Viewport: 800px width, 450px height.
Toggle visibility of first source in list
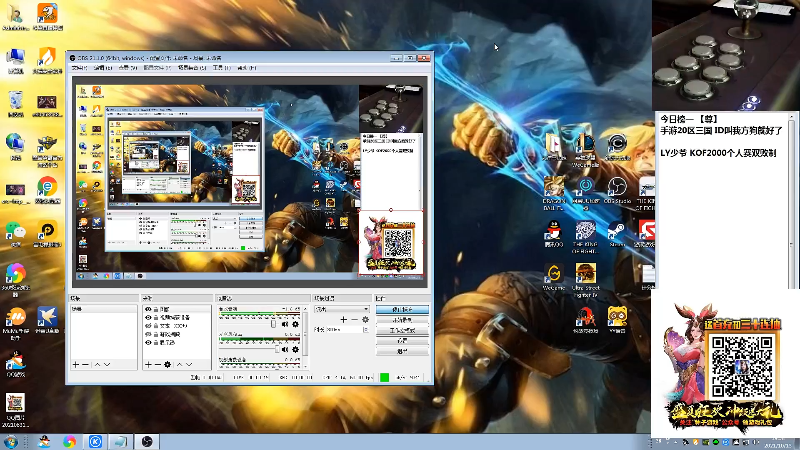[x=148, y=309]
